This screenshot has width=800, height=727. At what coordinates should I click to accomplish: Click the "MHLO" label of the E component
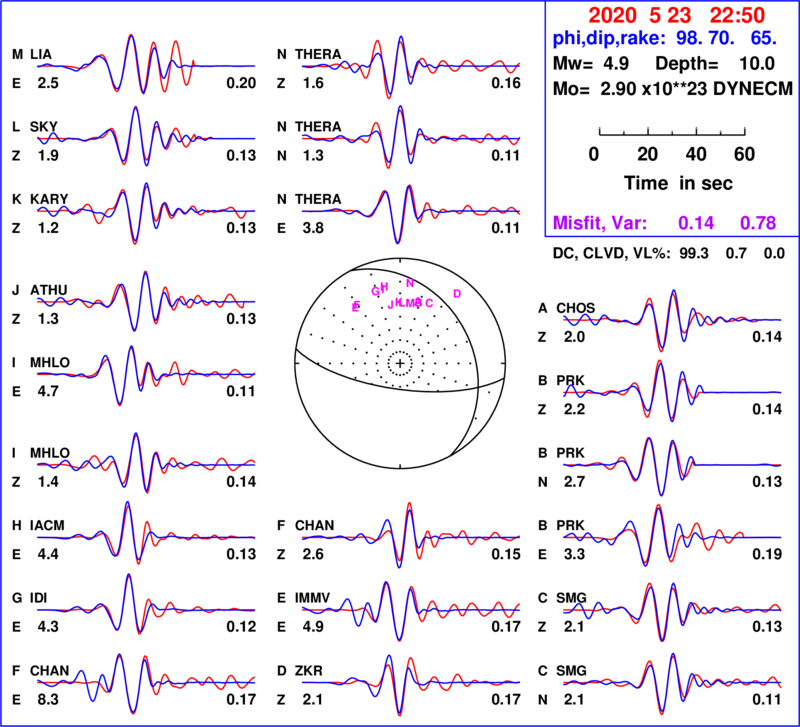coord(49,362)
